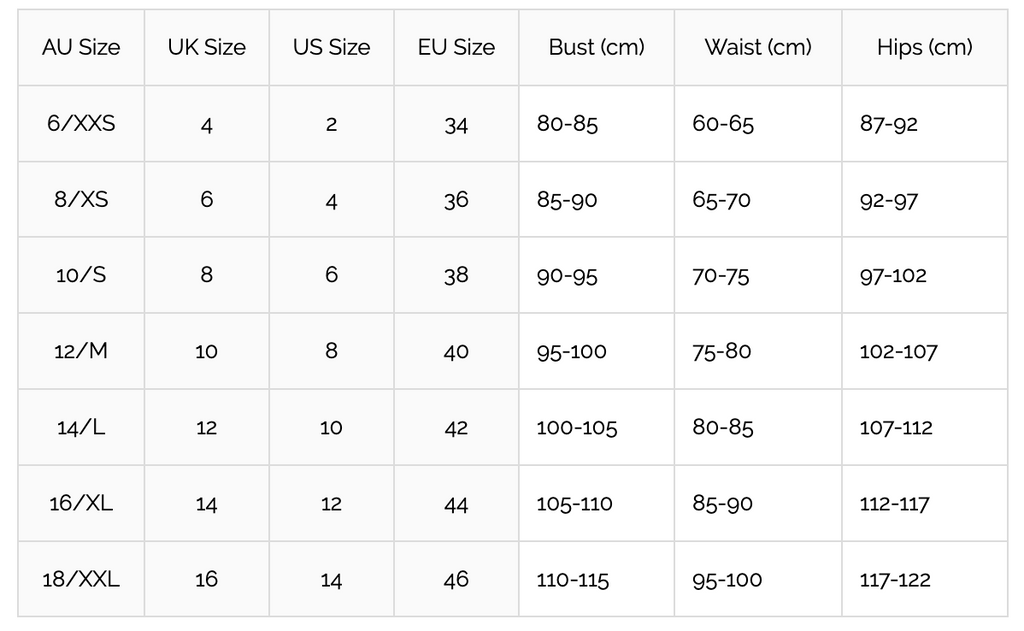This screenshot has height=631, width=1024.
Task: Select the 12/M size cell
Action: (81, 351)
